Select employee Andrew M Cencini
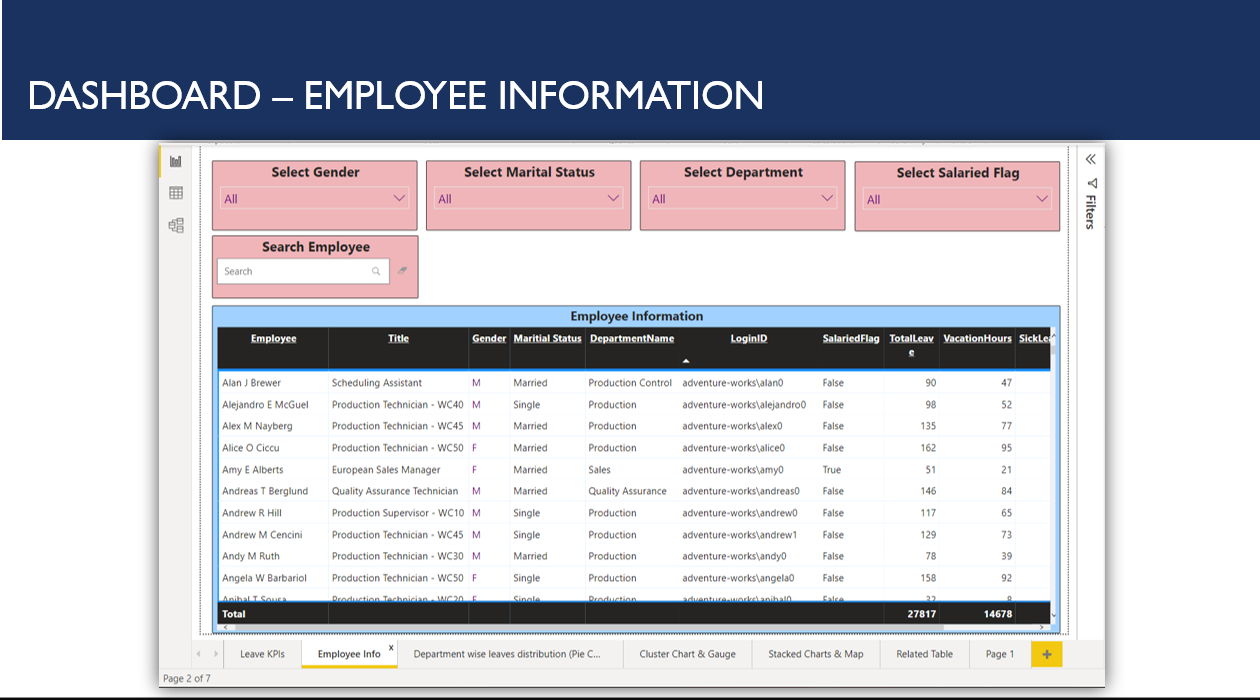The height and width of the screenshot is (700, 1260). [x=262, y=535]
